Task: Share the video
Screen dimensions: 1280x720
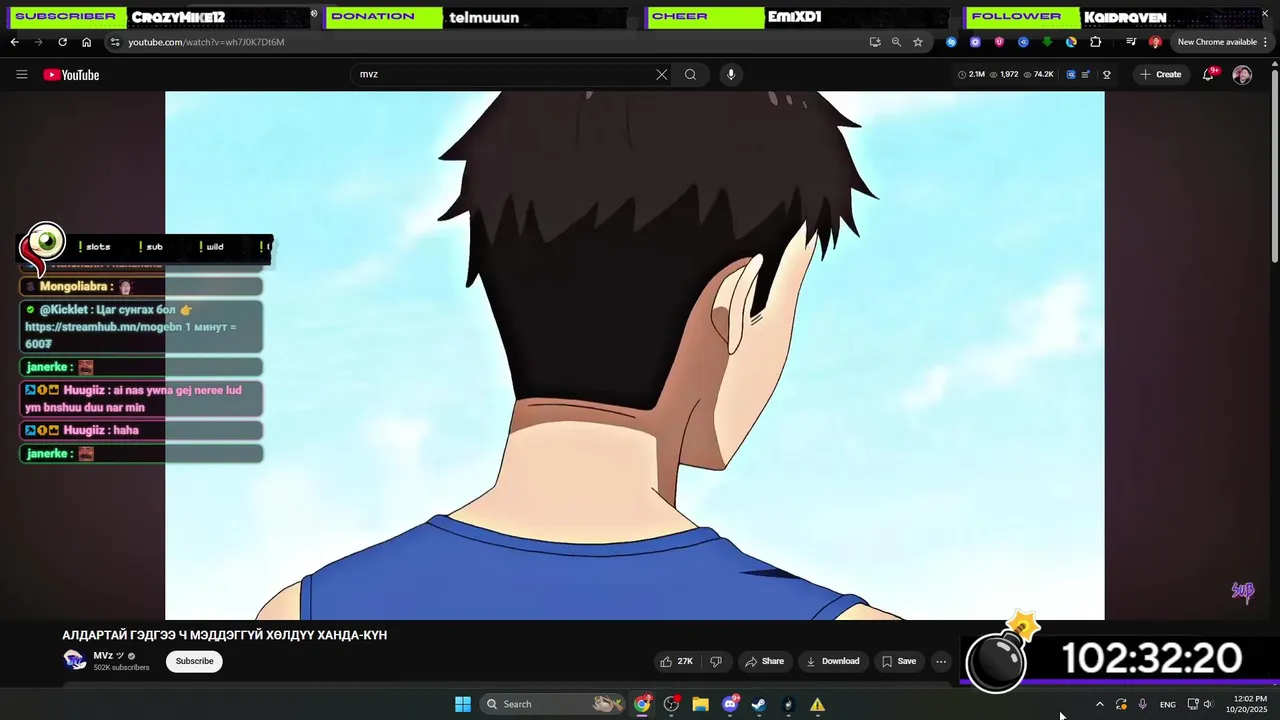Action: (764, 661)
